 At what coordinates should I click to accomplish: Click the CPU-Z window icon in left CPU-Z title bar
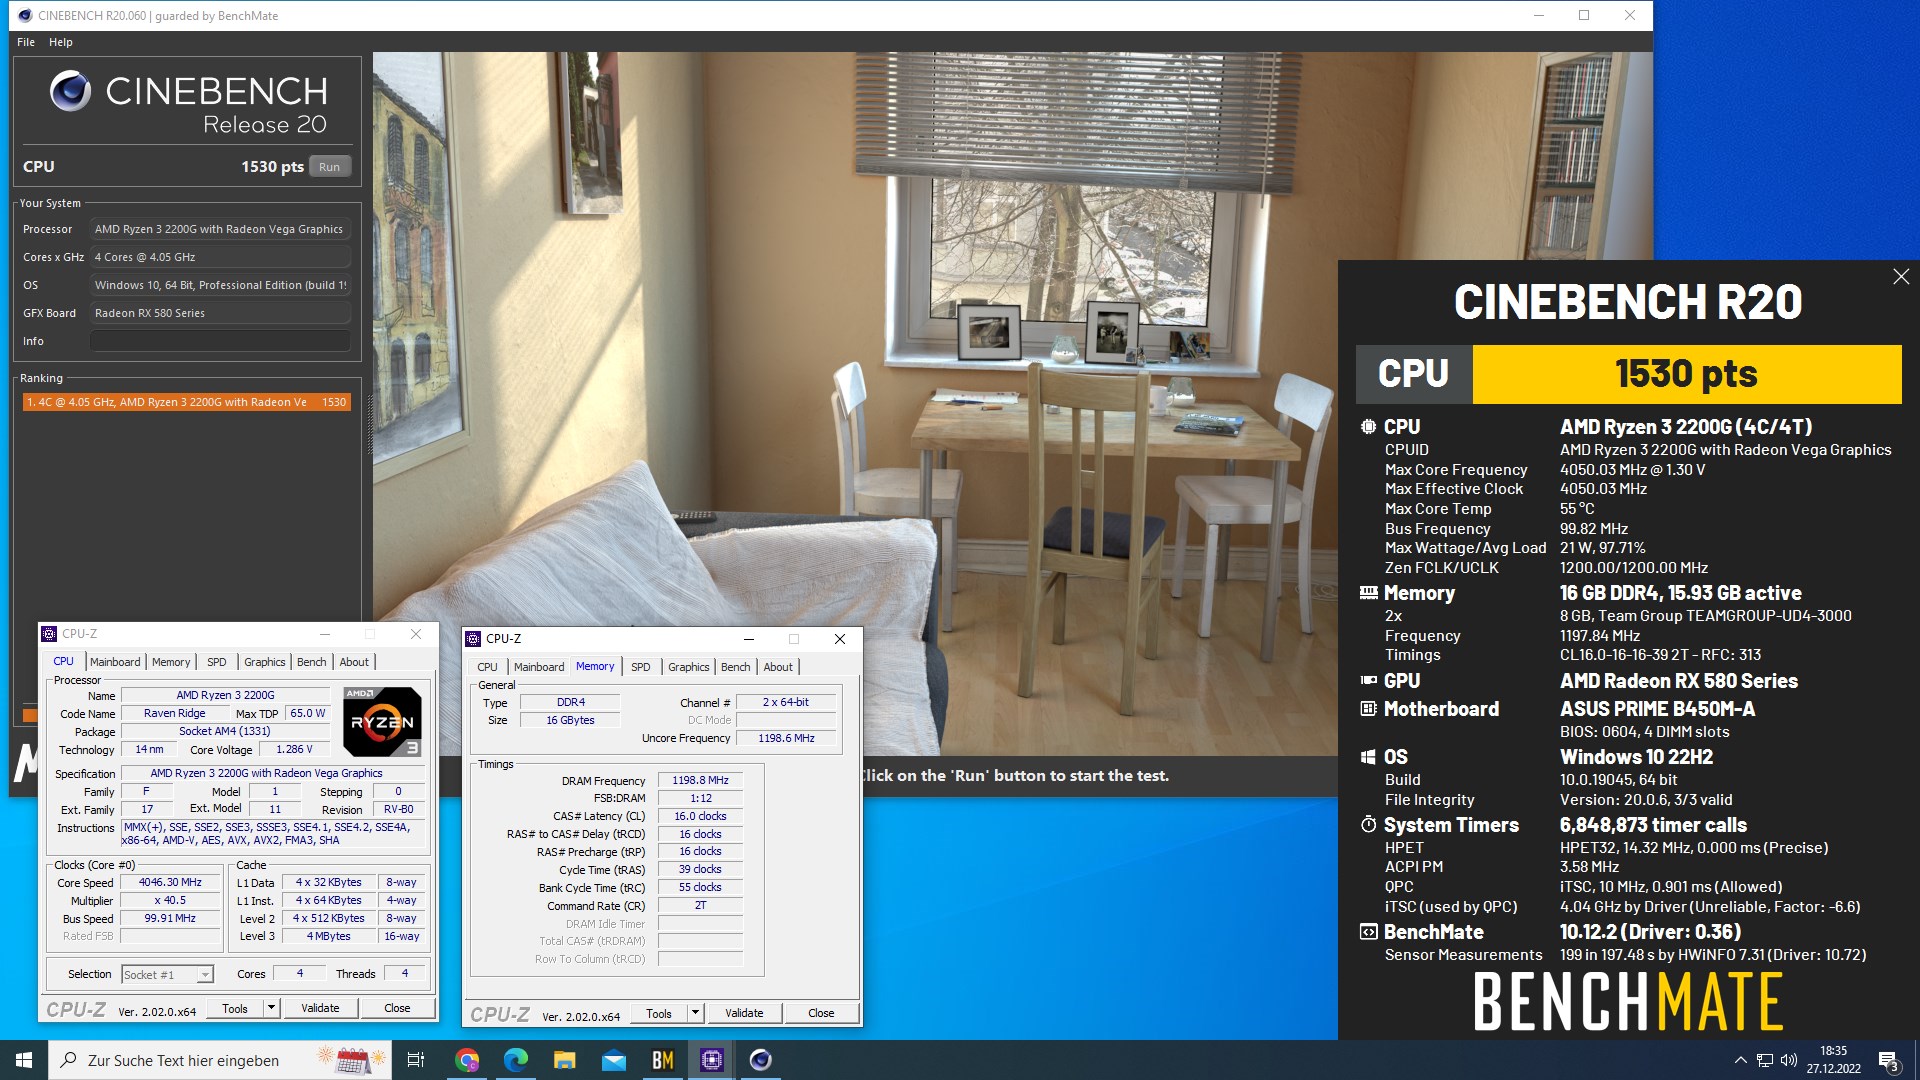point(49,634)
